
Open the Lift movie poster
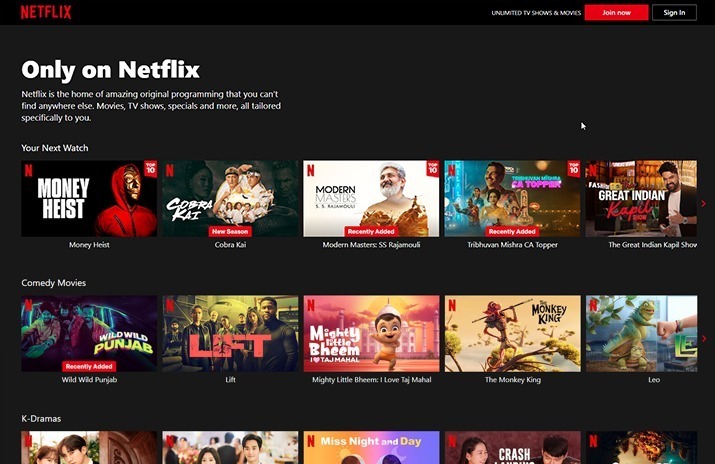[x=230, y=333]
